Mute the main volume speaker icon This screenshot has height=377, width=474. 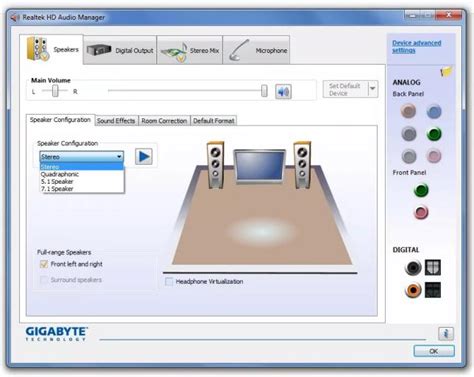pyautogui.click(x=283, y=91)
